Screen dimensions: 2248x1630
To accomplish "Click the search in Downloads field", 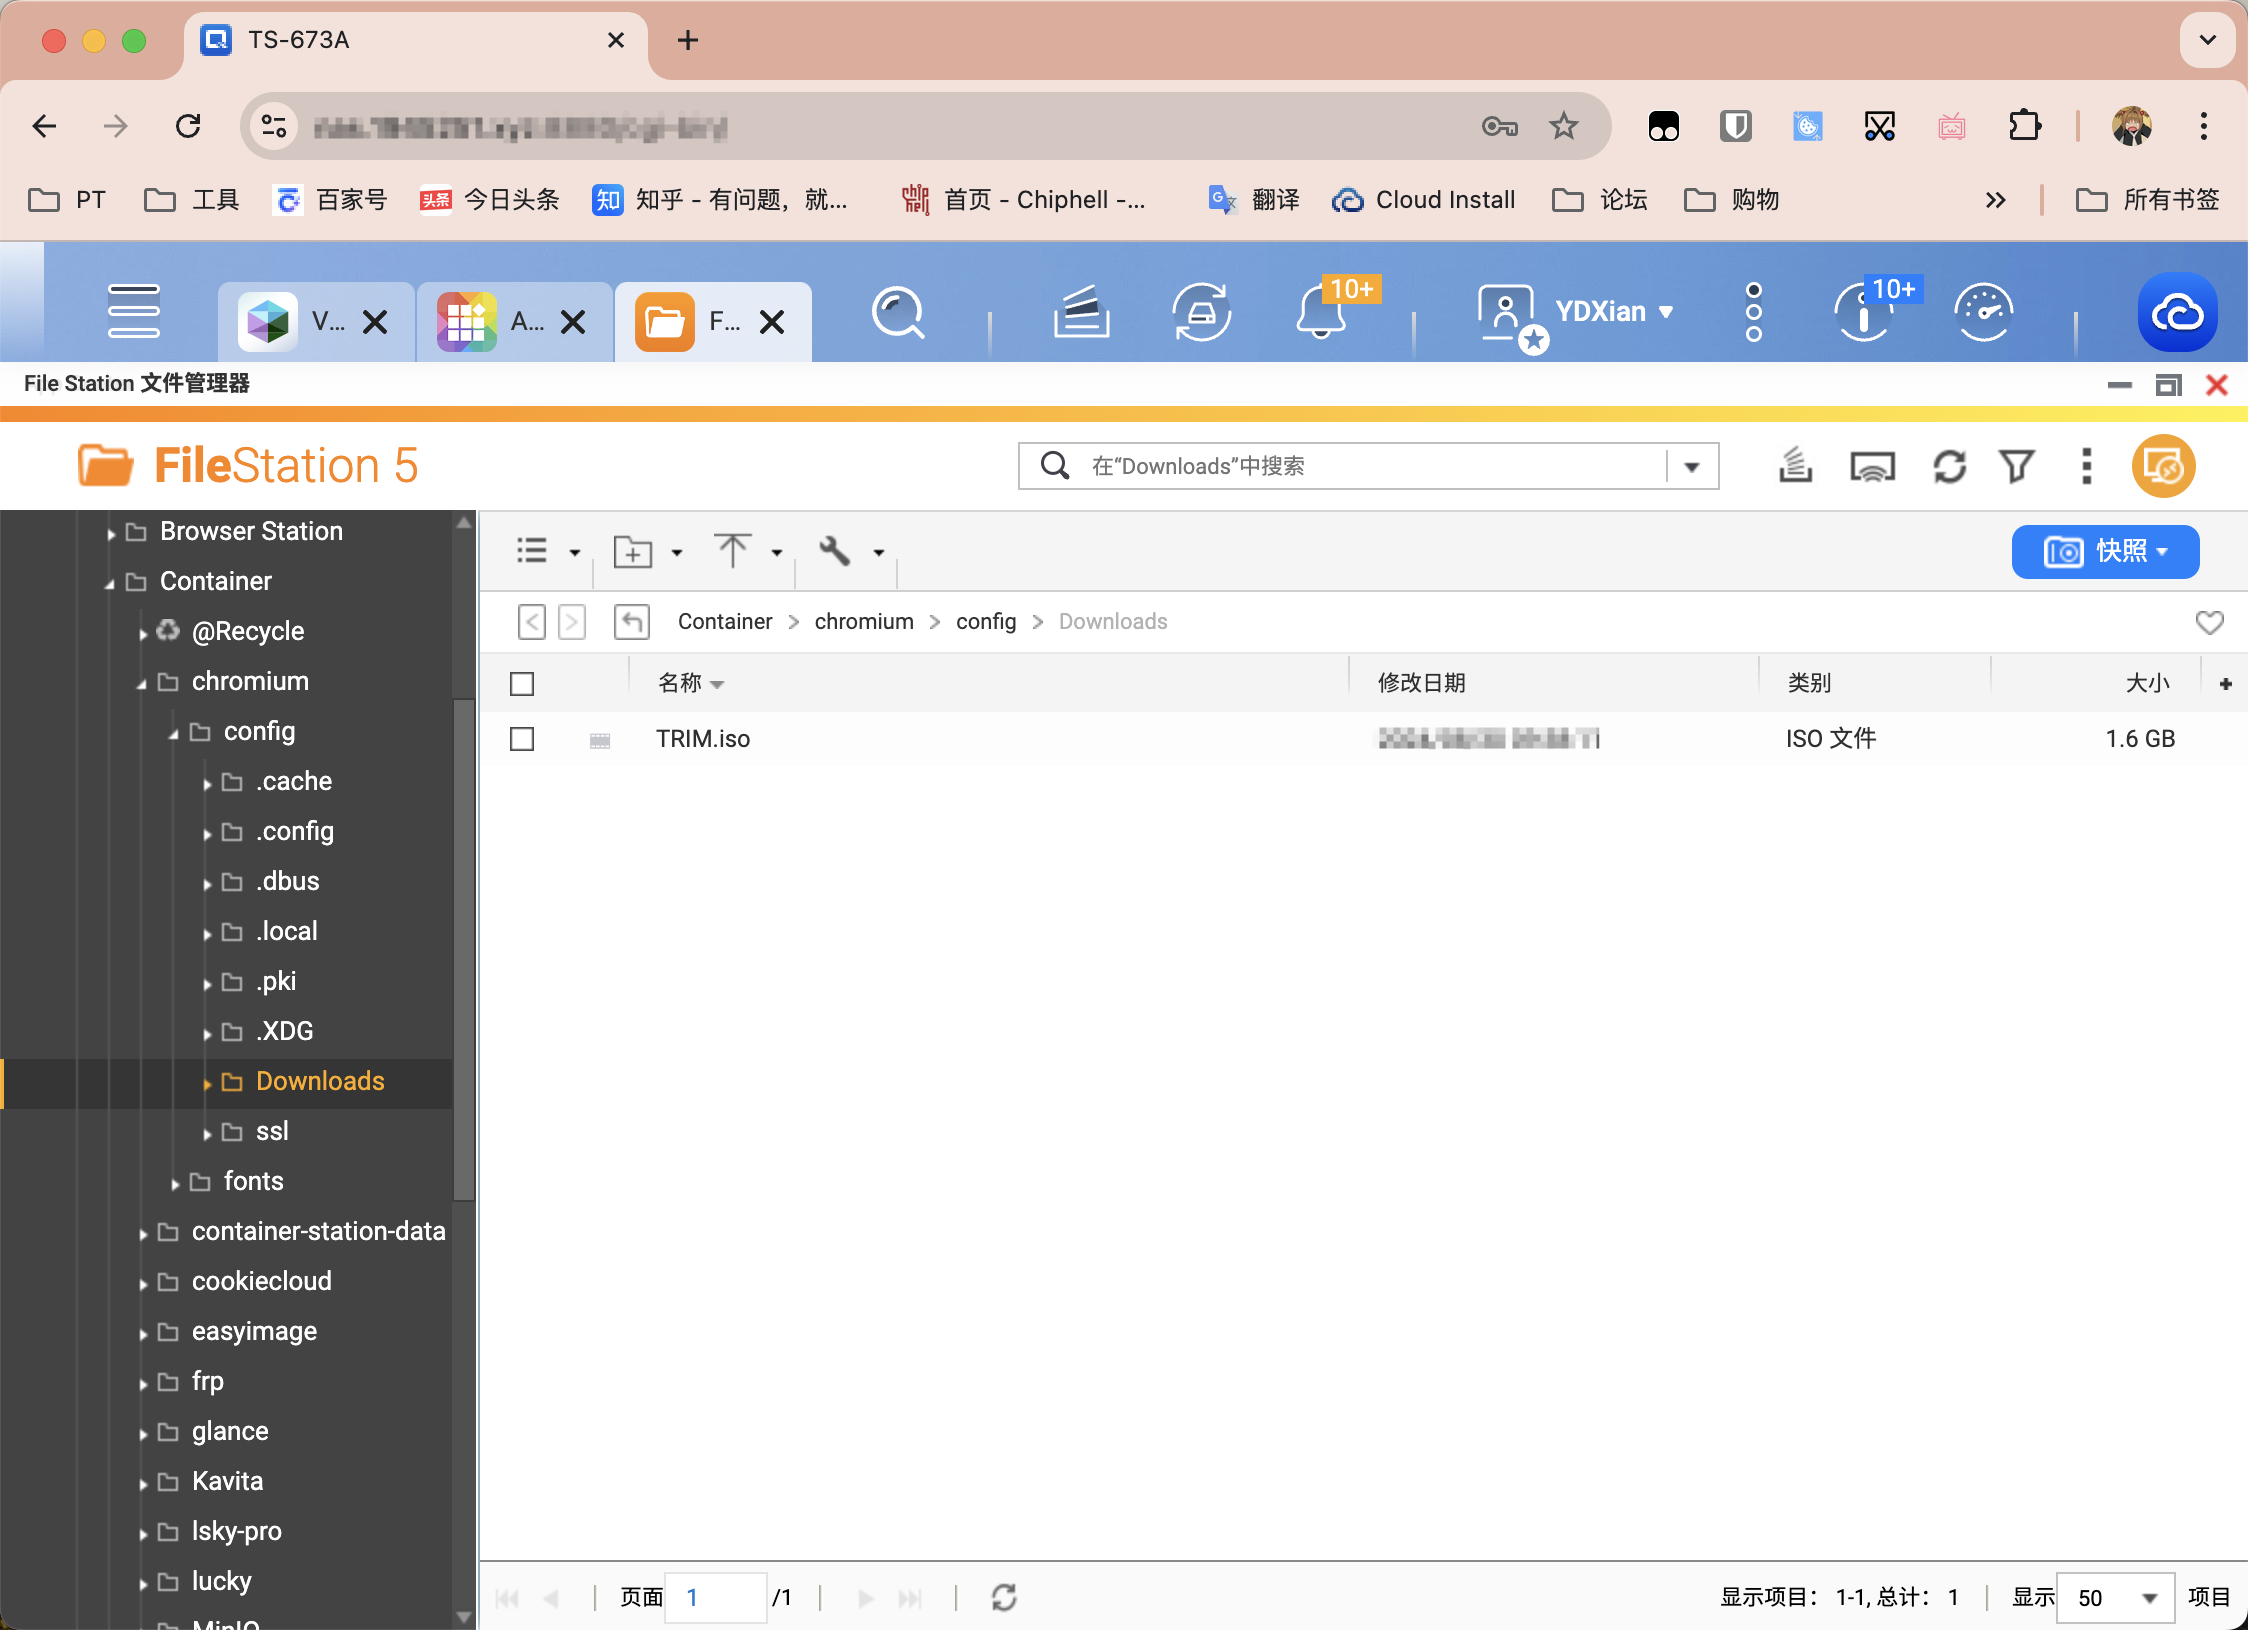I will (x=1342, y=466).
